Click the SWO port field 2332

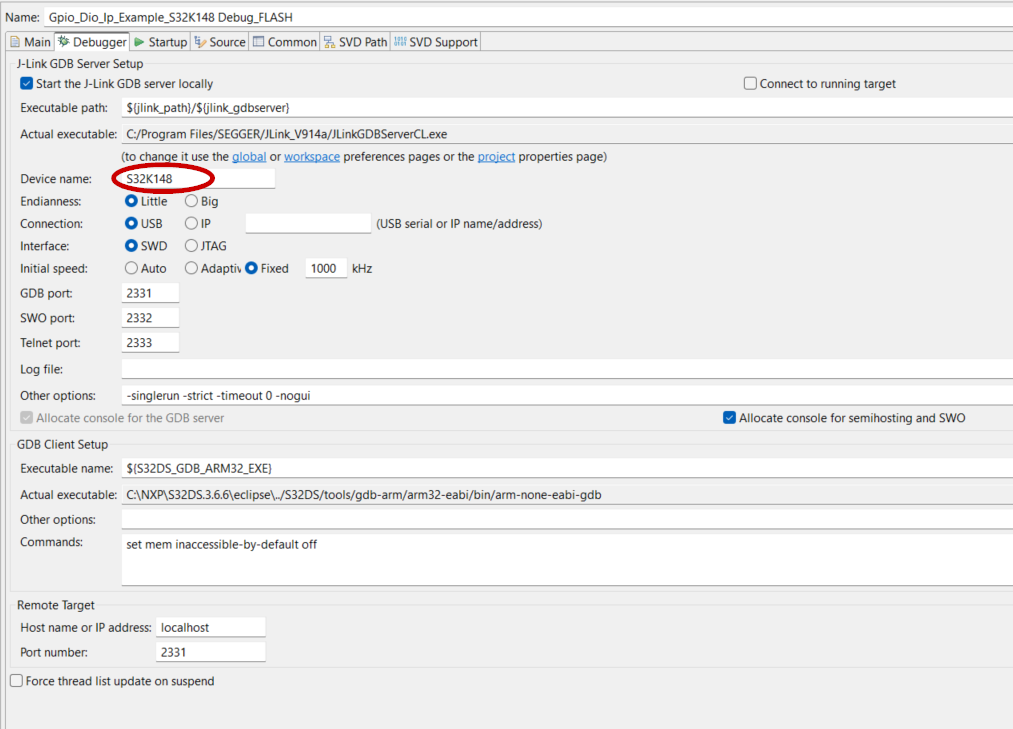150,317
